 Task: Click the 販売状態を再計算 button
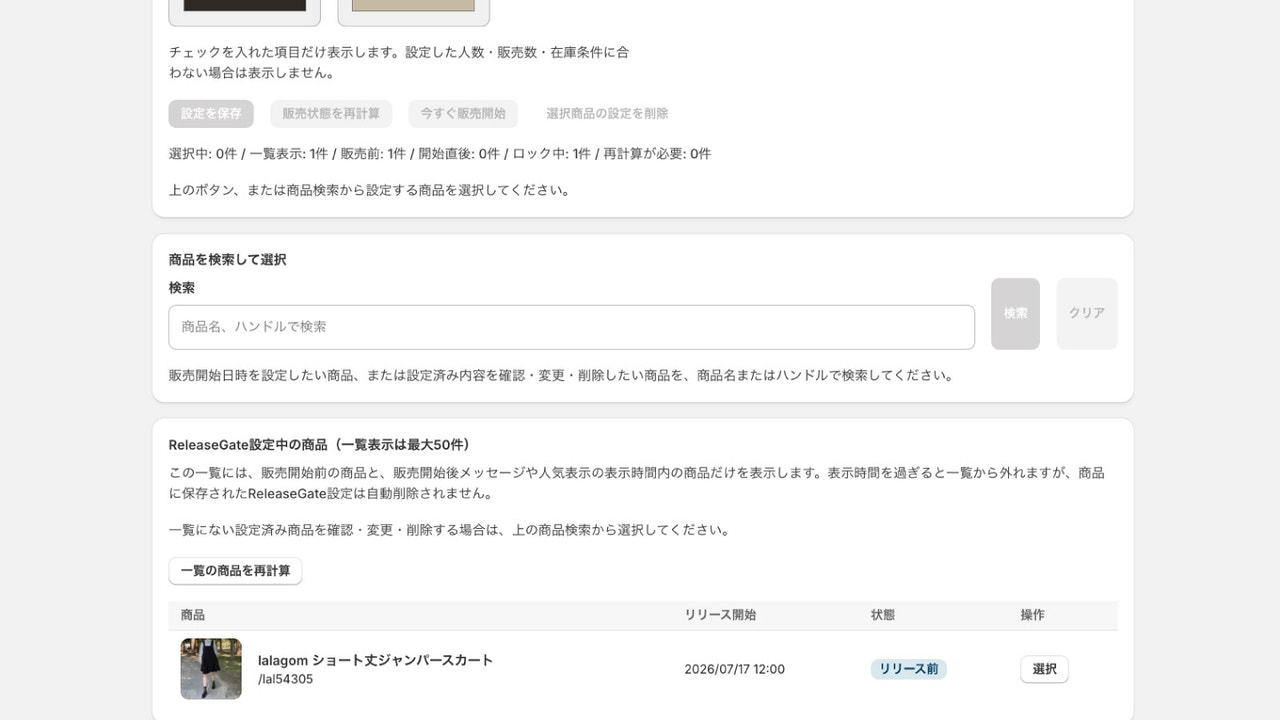(331, 114)
